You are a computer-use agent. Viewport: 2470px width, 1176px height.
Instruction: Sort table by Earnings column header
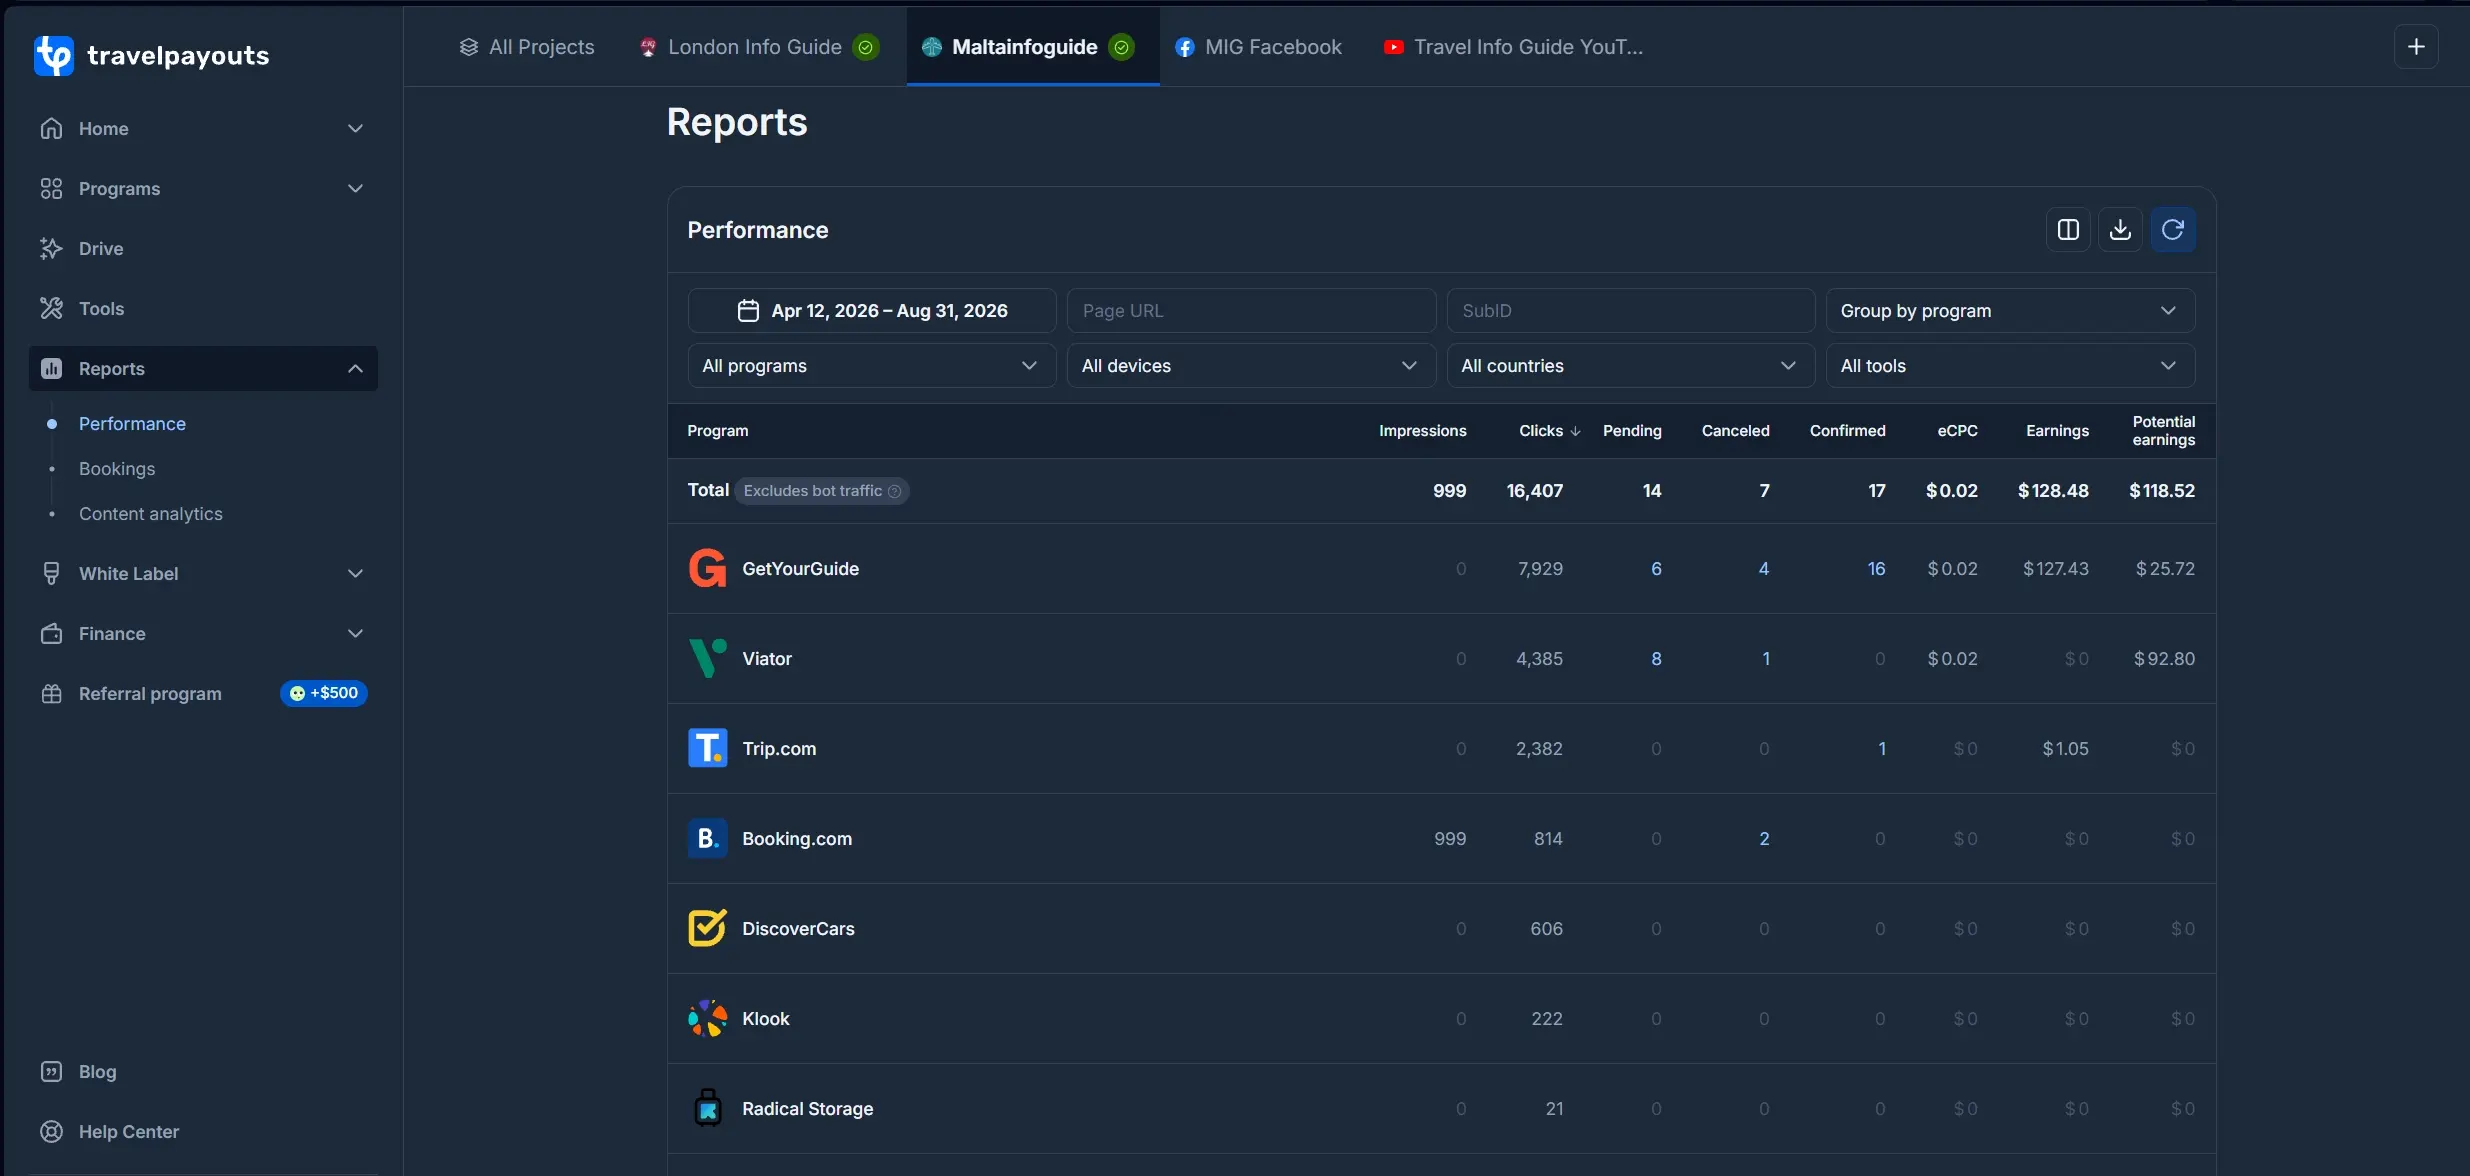click(x=2057, y=431)
